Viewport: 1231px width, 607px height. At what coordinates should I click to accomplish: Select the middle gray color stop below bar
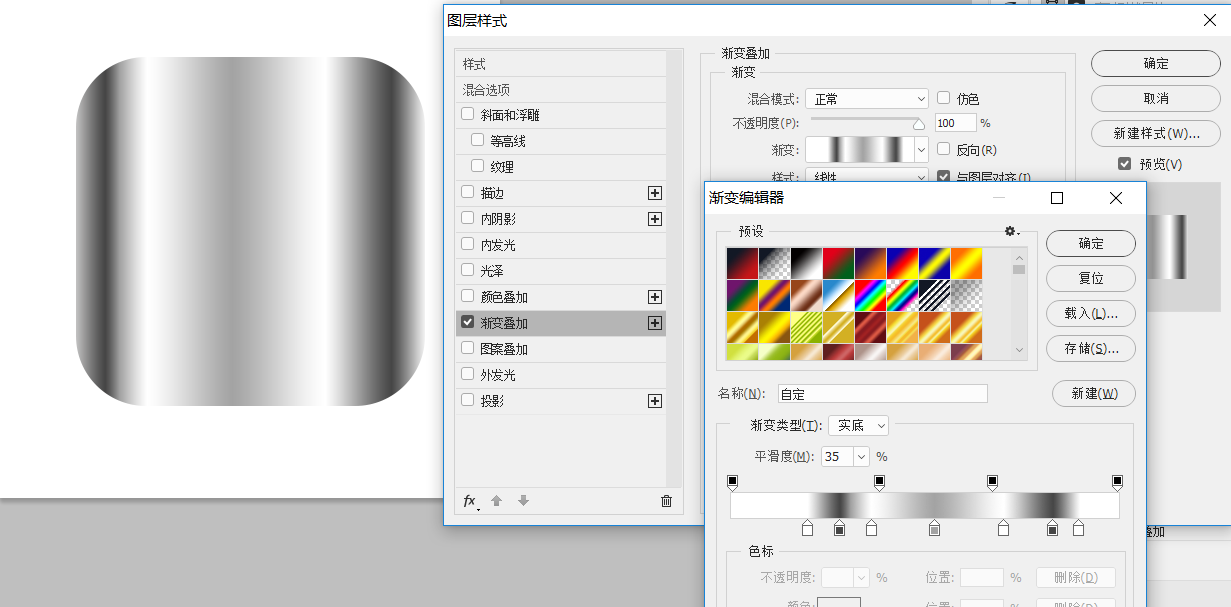(934, 528)
